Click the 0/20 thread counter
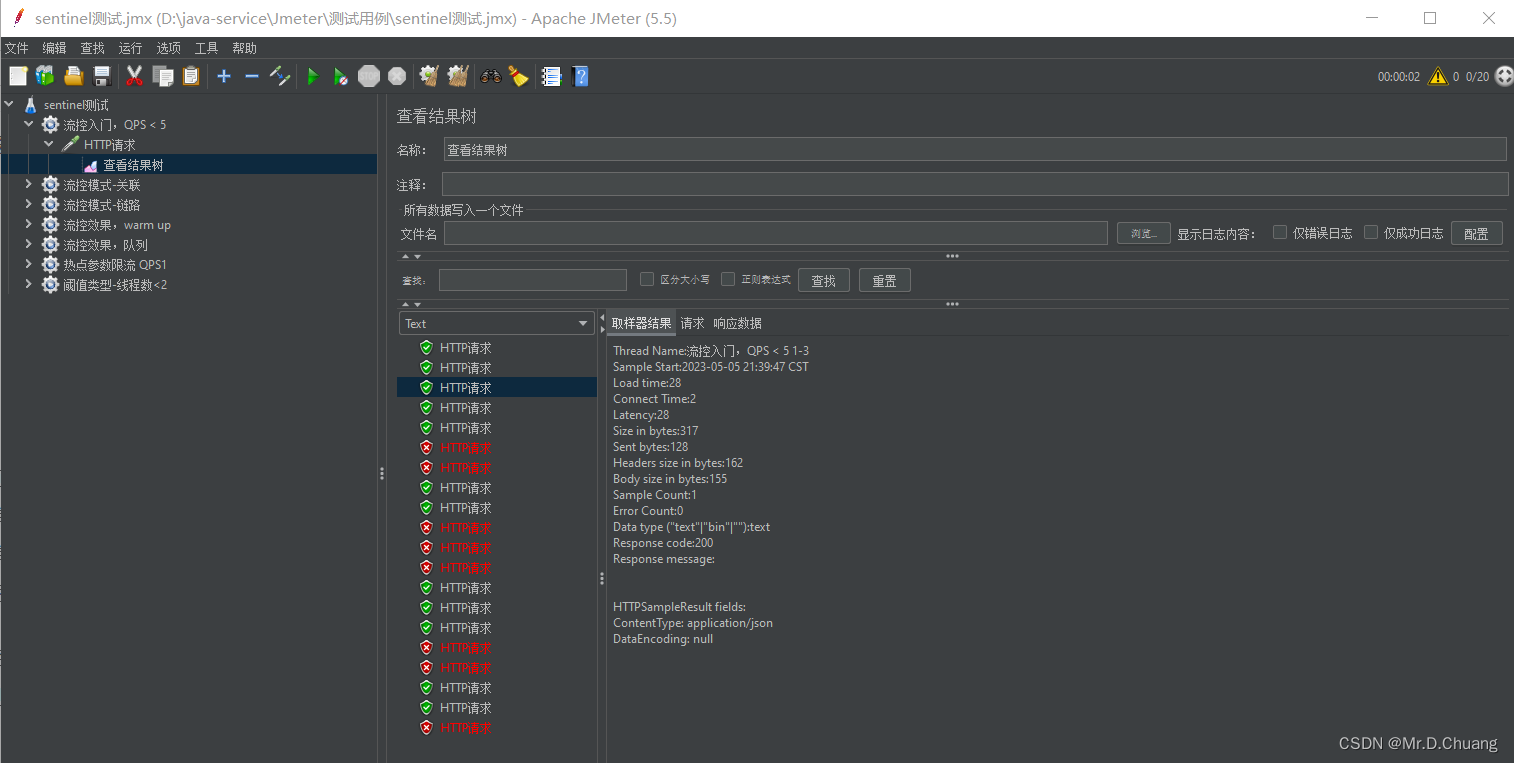 1478,76
